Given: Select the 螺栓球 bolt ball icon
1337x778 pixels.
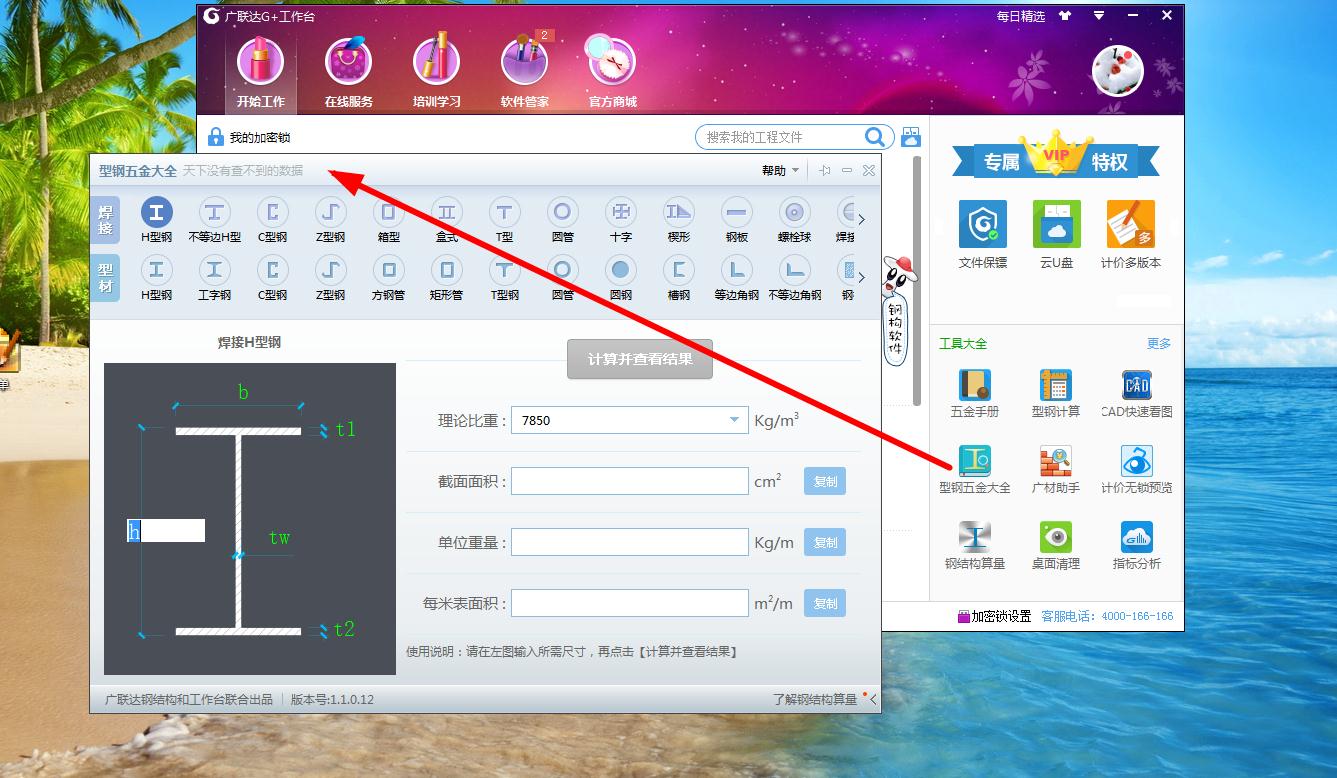Looking at the screenshot, I should tap(794, 220).
